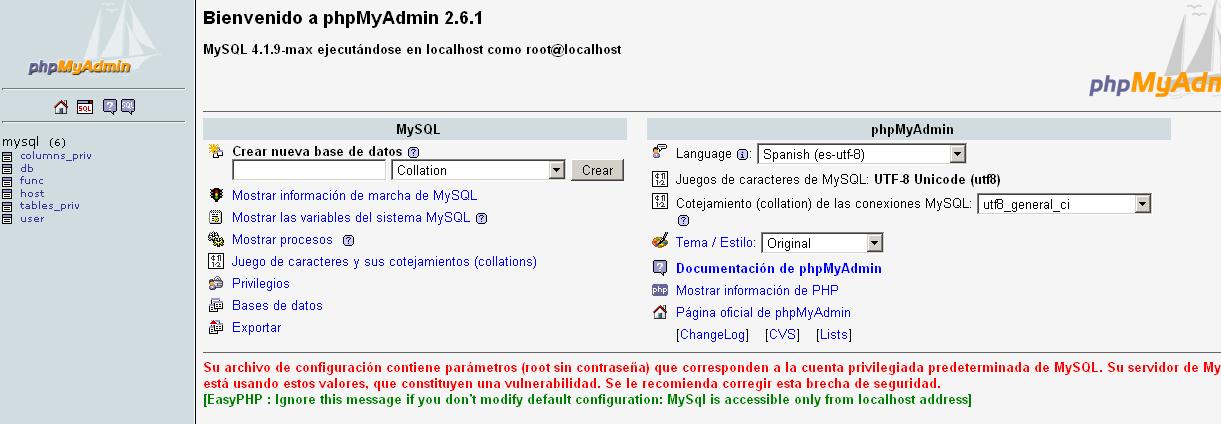Screen dimensions: 1221x424
Task: Select the mysql database in sidebar
Action: click(20, 142)
